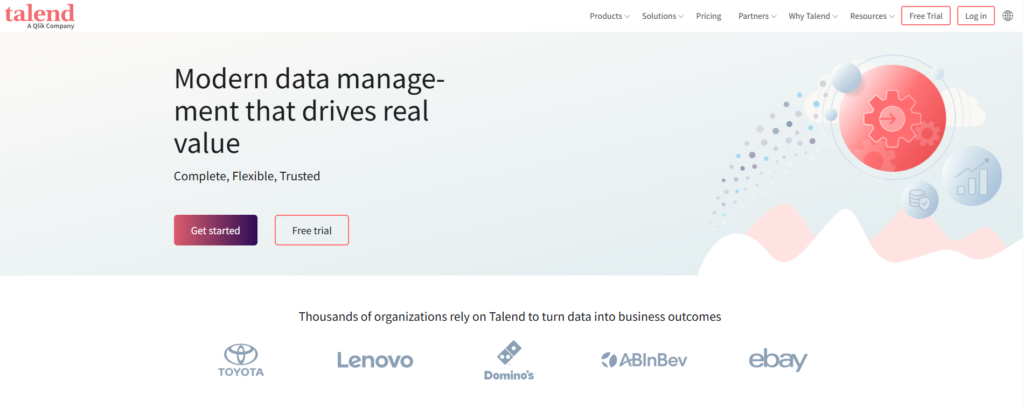1024x408 pixels.
Task: Expand the Products dropdown menu
Action: tap(609, 16)
